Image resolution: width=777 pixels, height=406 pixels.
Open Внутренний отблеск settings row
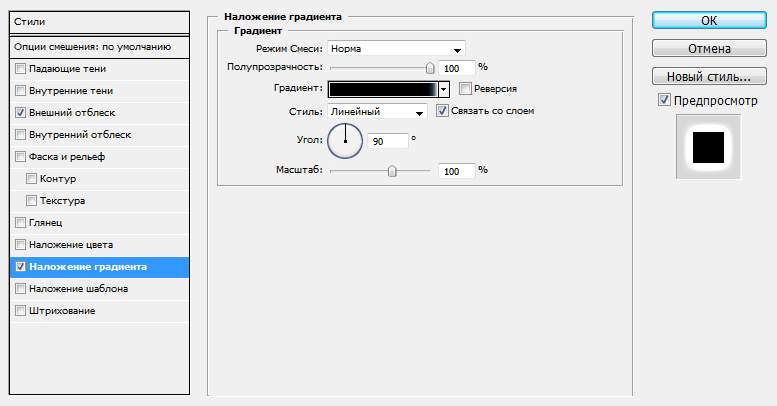tap(99, 134)
